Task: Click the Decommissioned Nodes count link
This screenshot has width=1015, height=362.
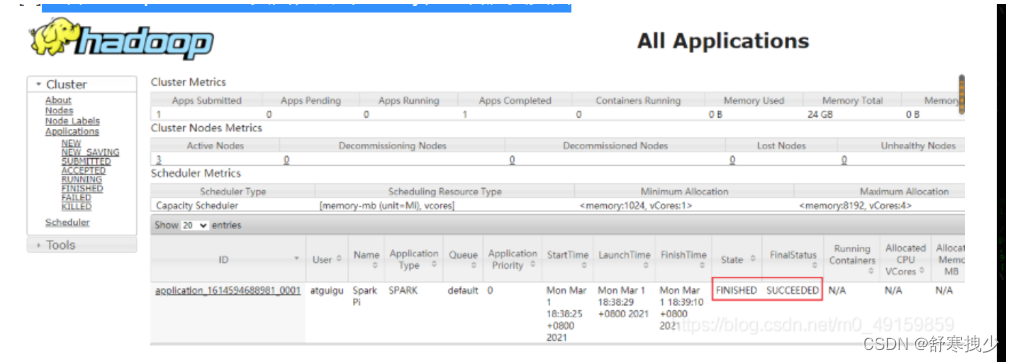Action: point(512,159)
